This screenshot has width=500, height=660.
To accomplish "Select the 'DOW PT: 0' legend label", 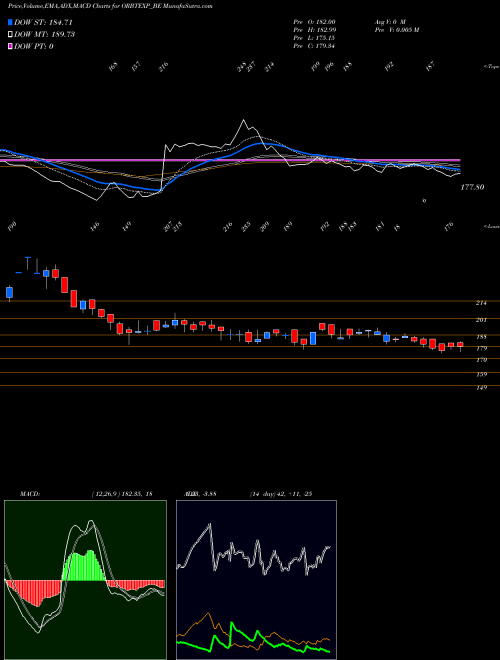I will (34, 46).
